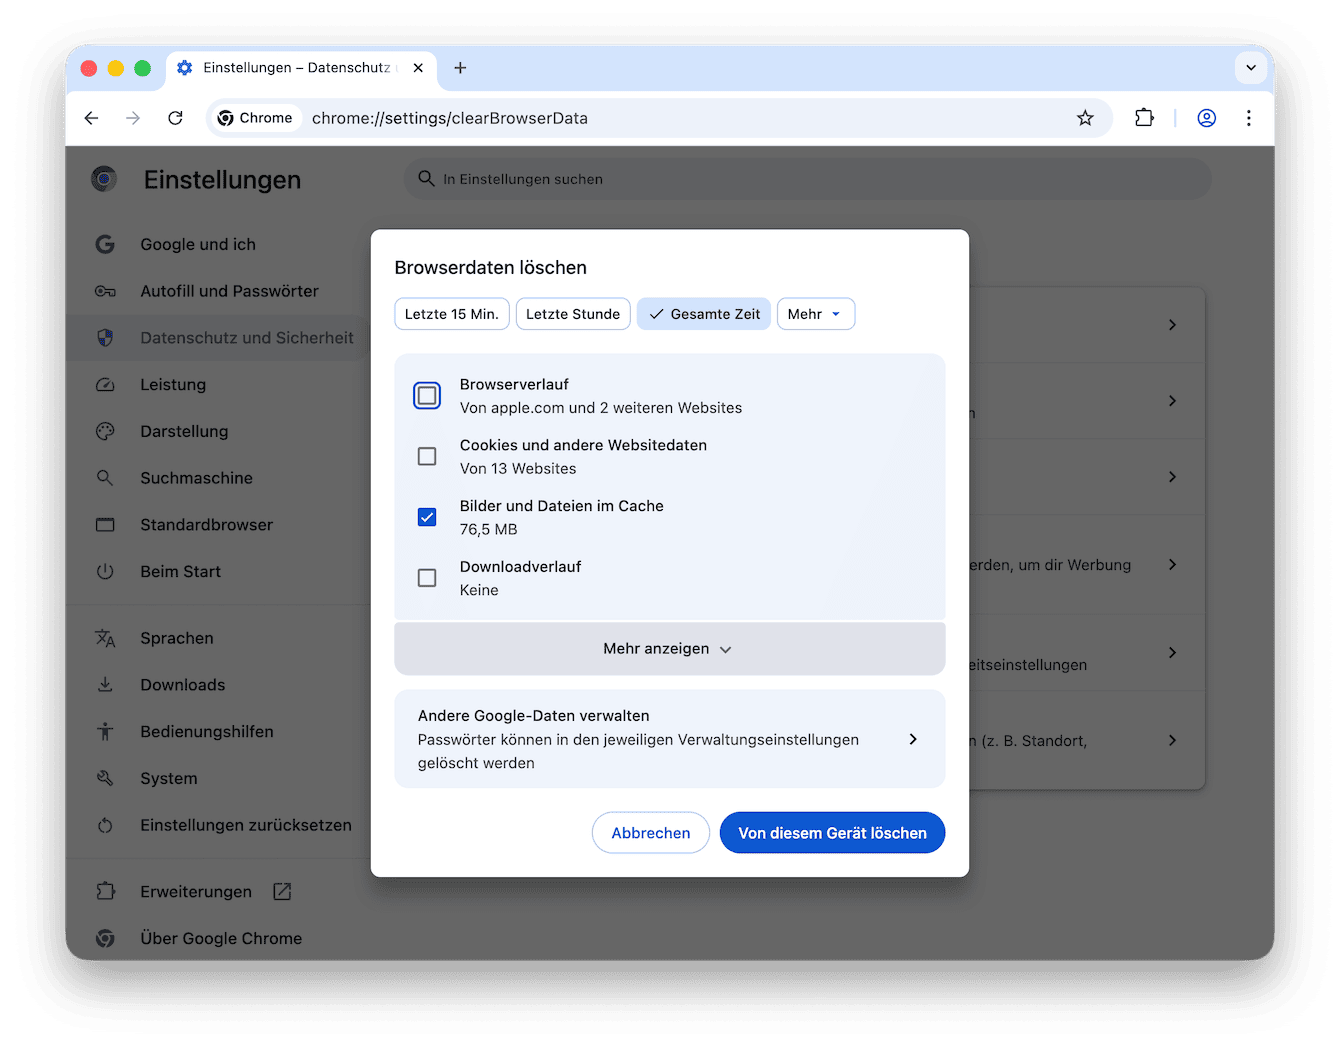
Task: Check Cookies und andere Websitedaten
Action: click(427, 456)
